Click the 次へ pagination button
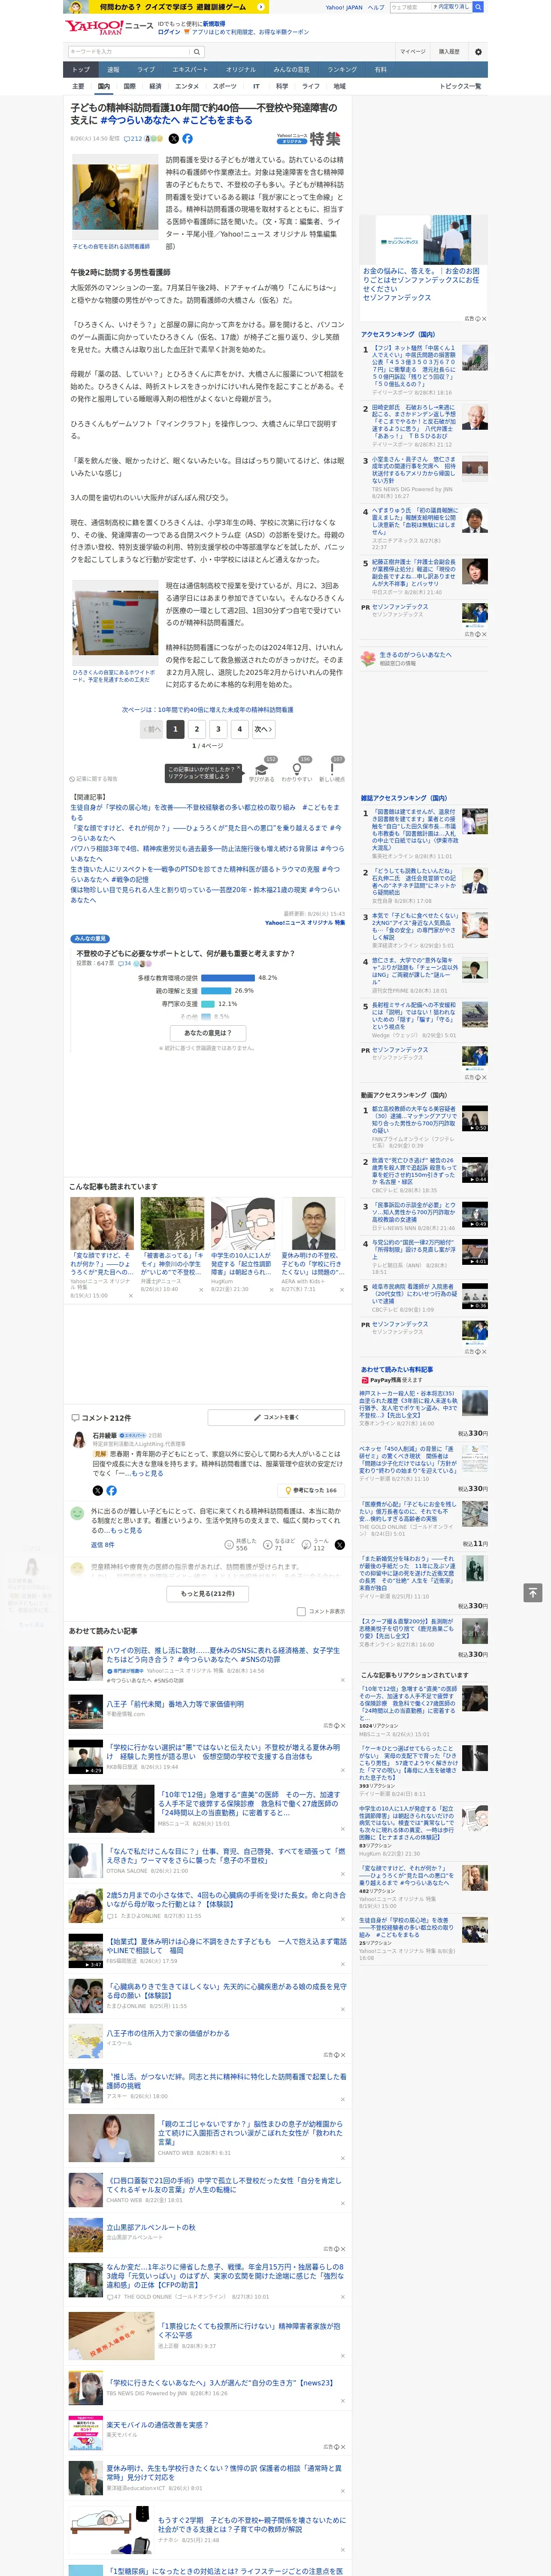 click(x=263, y=729)
